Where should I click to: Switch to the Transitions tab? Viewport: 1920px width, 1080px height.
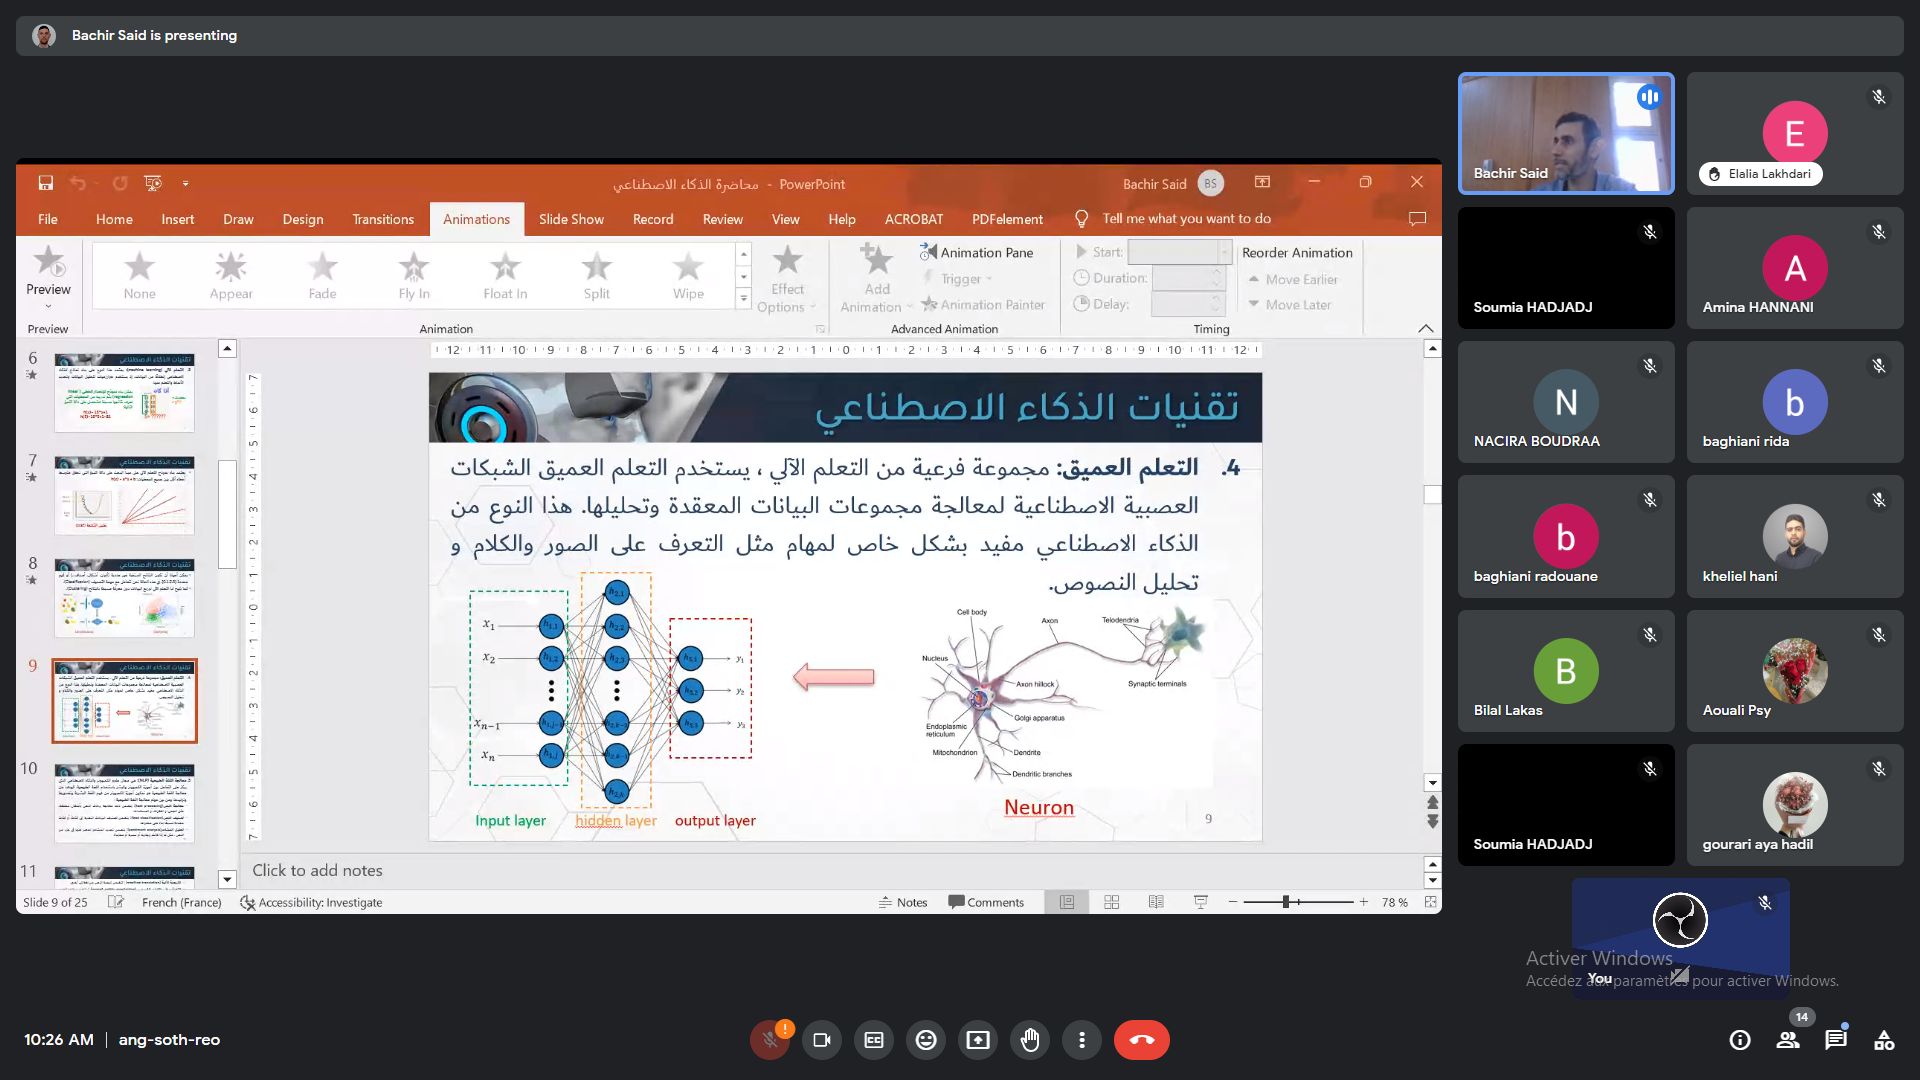382,219
